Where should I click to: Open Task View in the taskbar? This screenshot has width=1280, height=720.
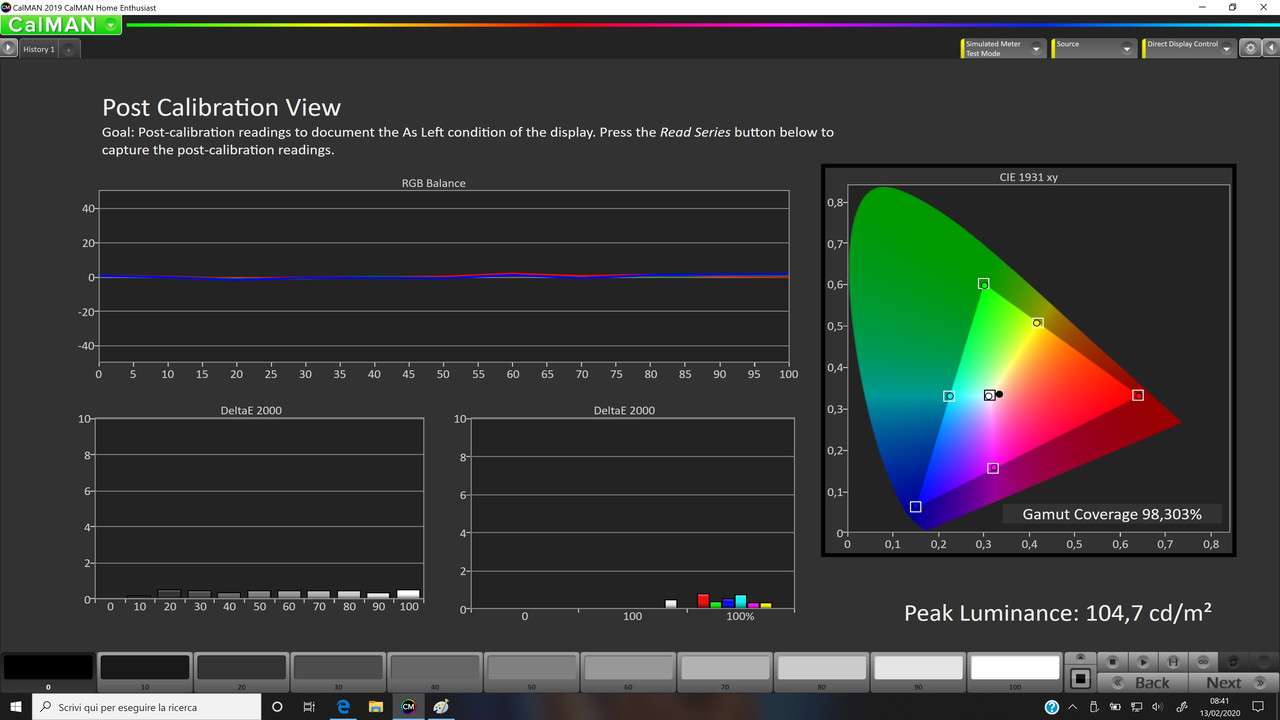pyautogui.click(x=310, y=707)
